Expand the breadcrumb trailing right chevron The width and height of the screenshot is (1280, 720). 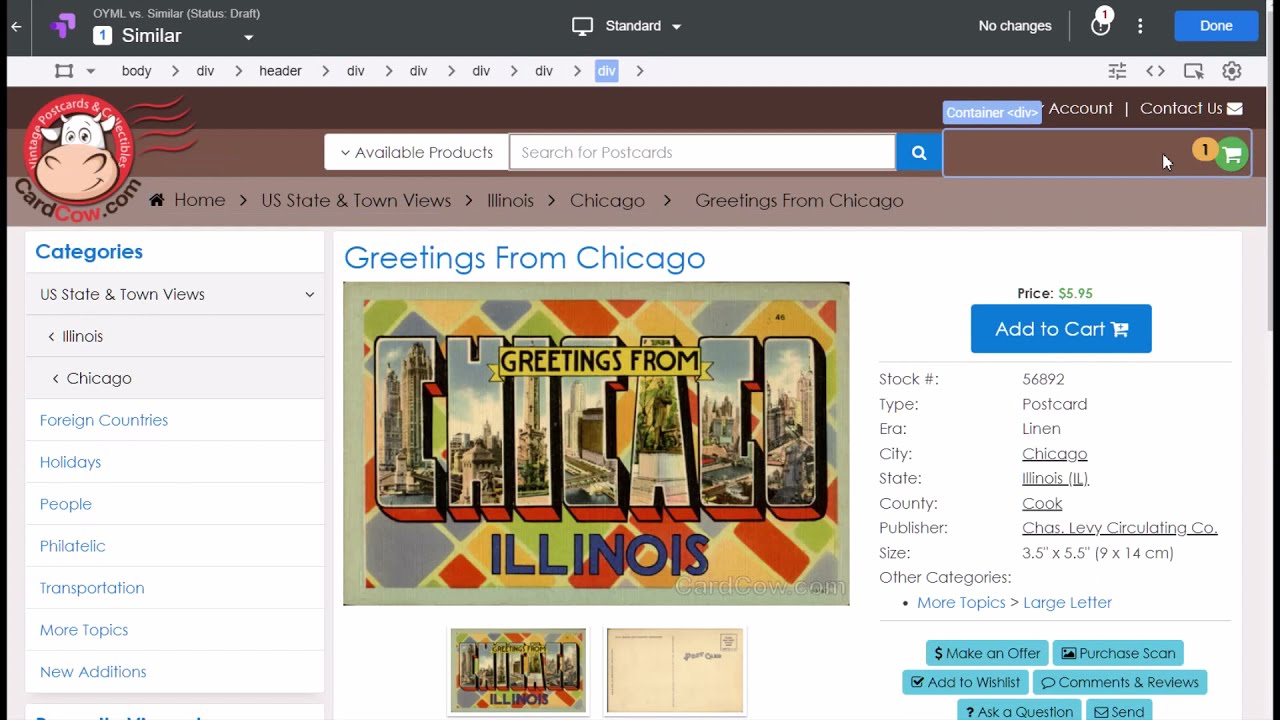tap(640, 71)
